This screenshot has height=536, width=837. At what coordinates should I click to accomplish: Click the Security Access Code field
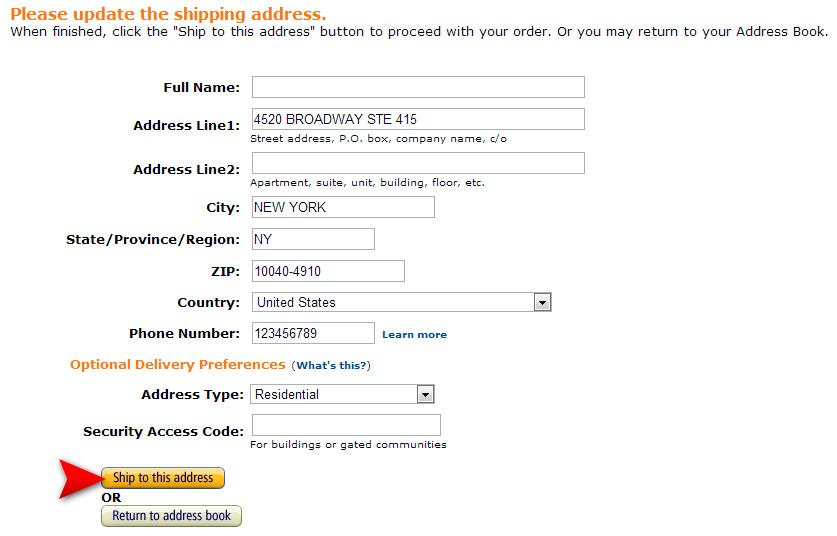tap(346, 425)
